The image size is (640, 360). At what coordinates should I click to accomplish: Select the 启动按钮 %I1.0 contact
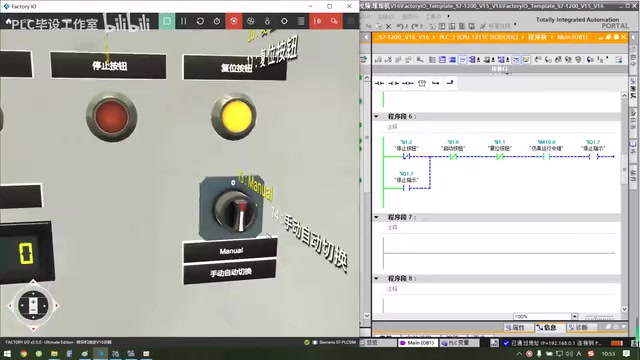453,156
